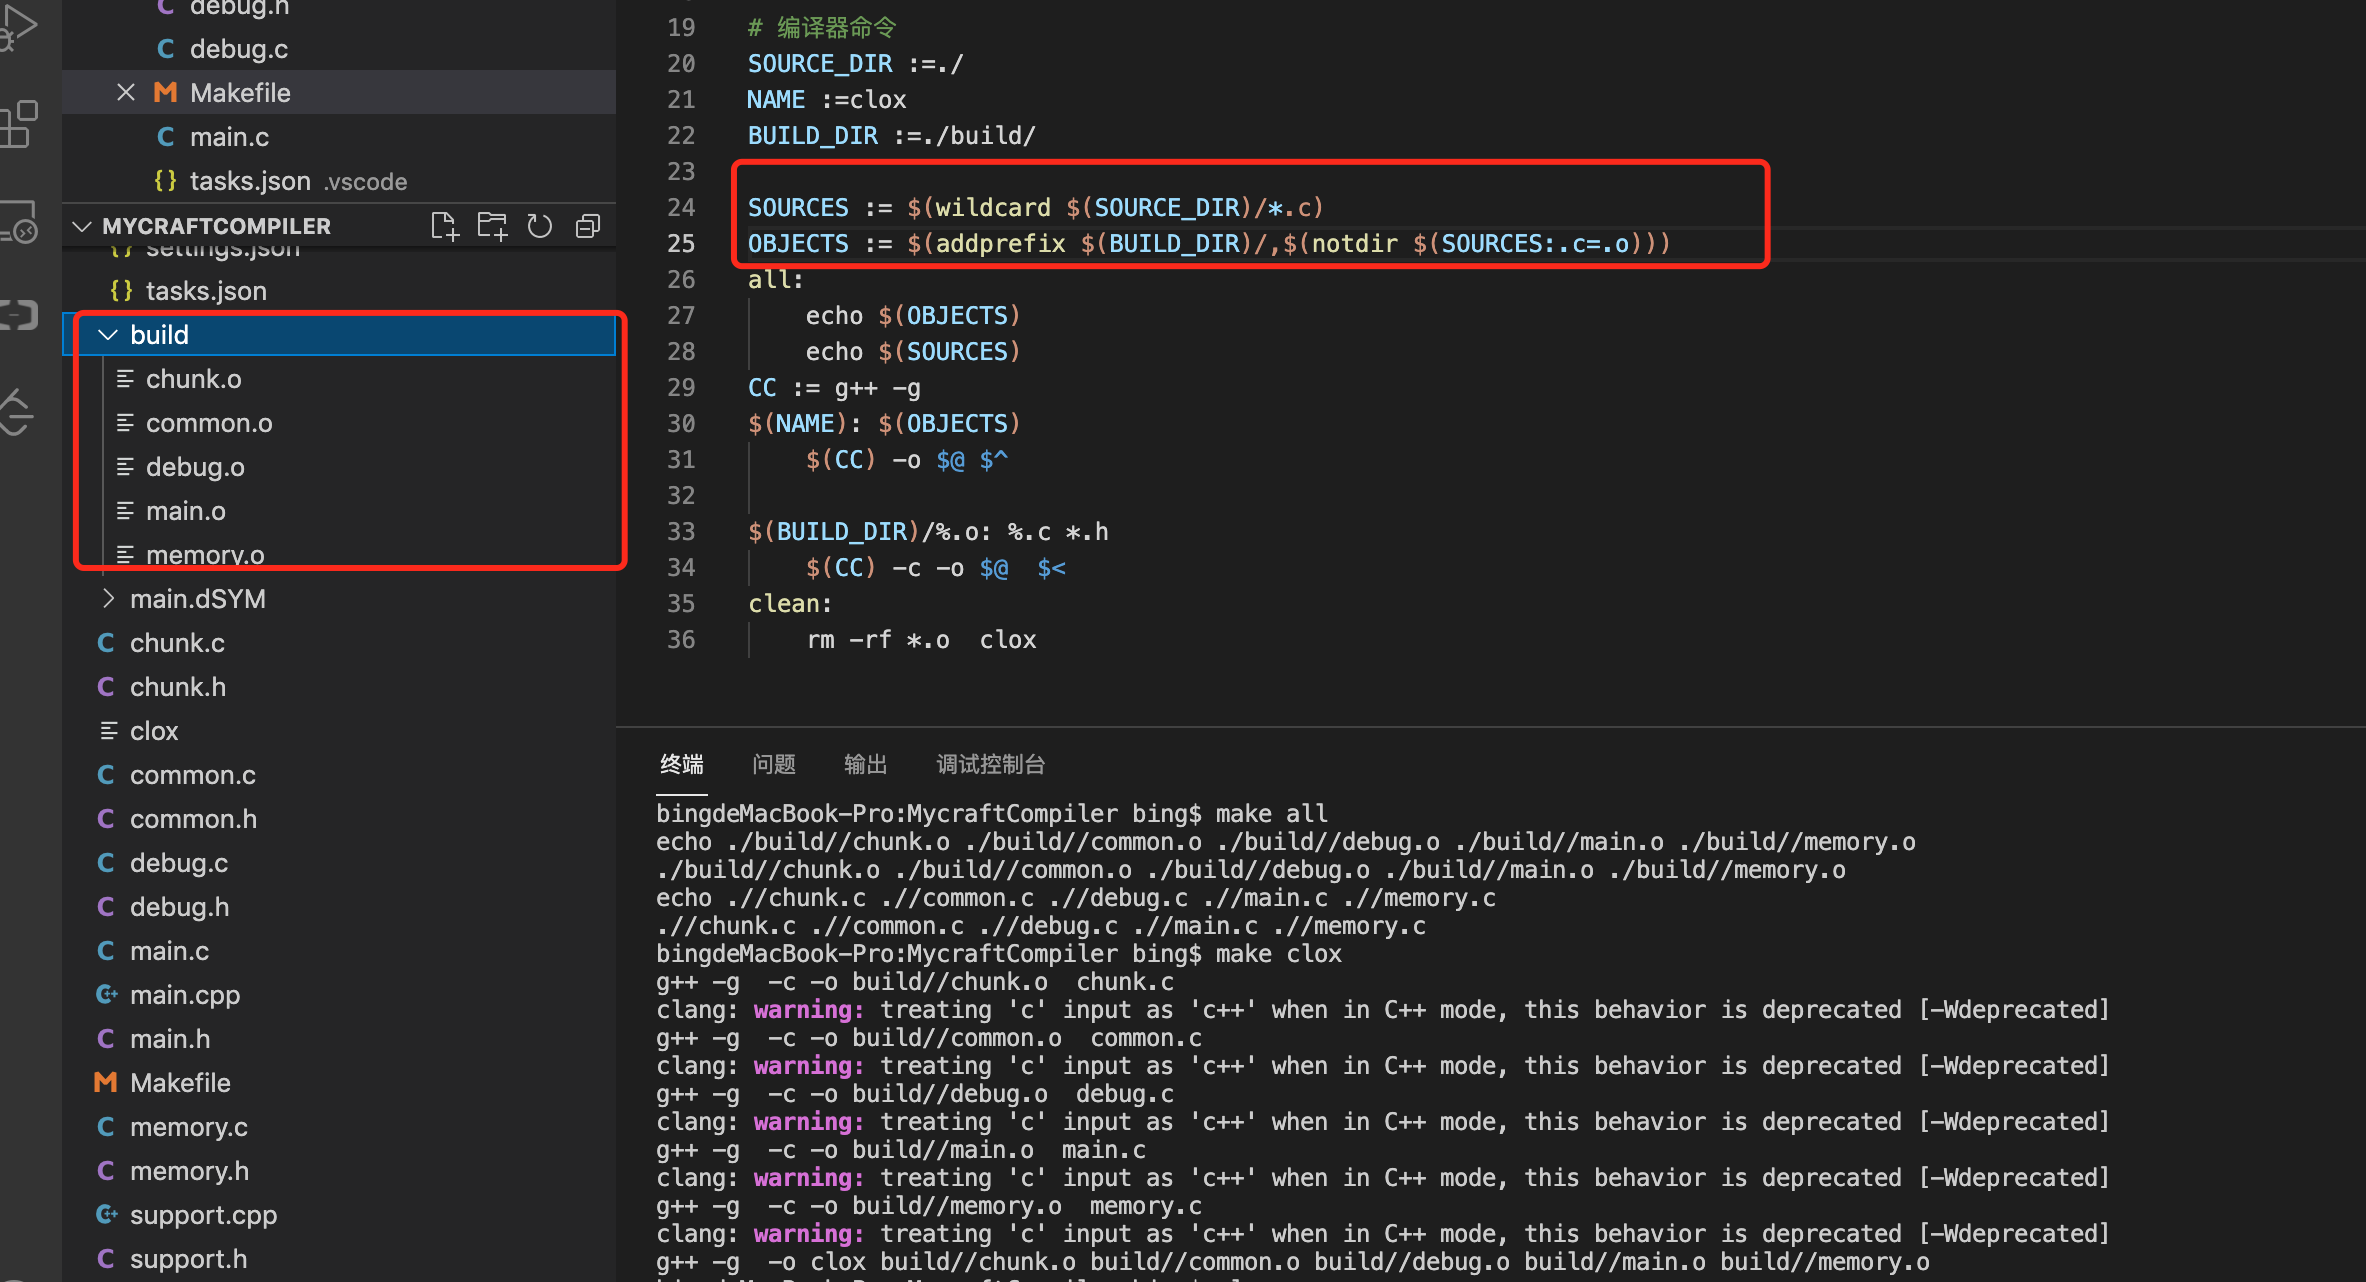Open common.h in explorer

point(339,819)
